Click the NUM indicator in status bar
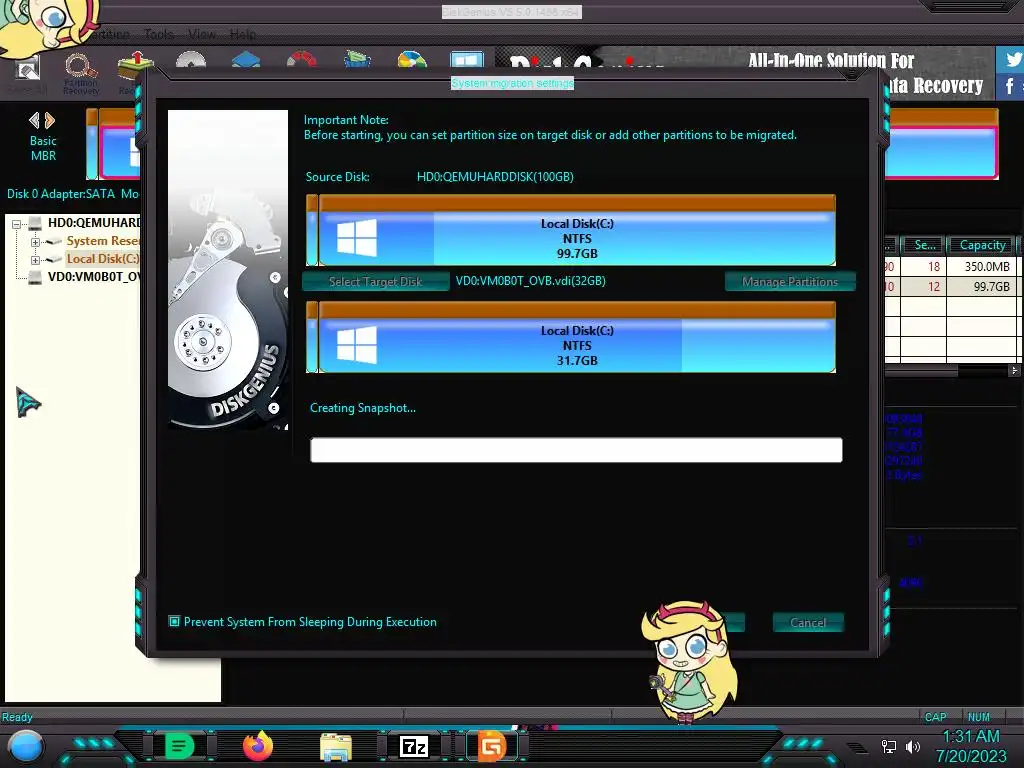The height and width of the screenshot is (768, 1024). point(978,717)
